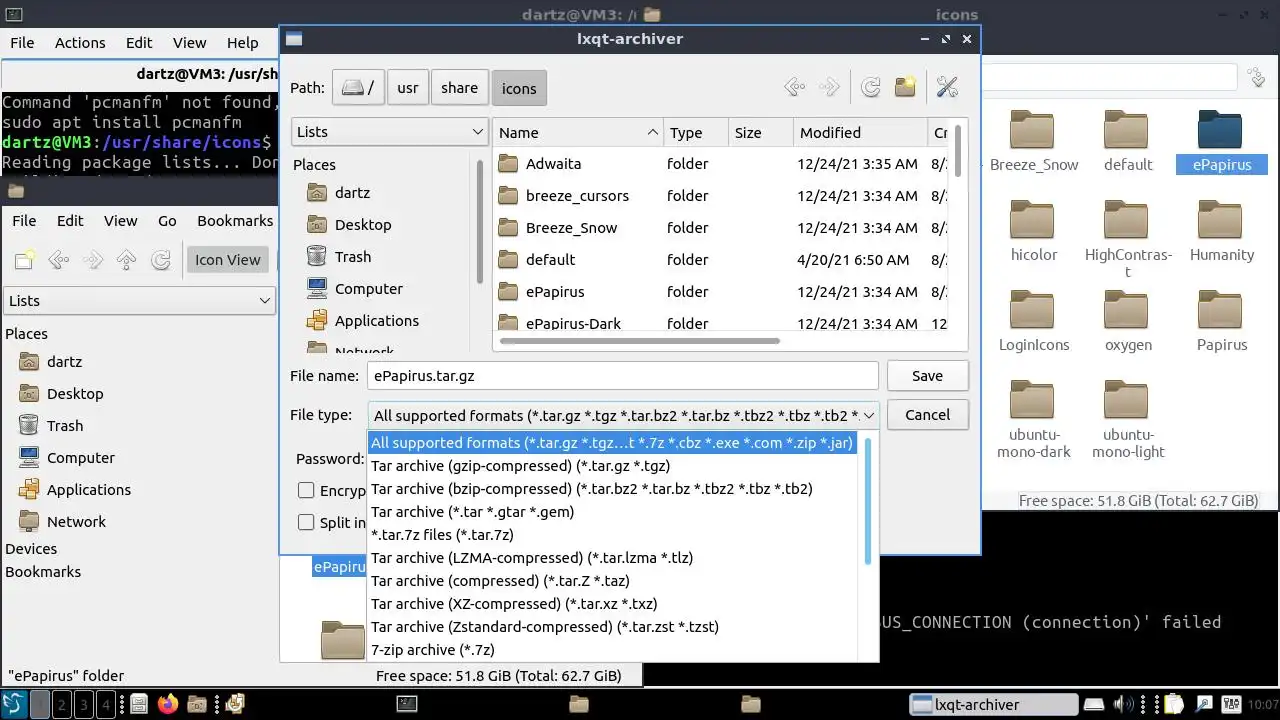The width and height of the screenshot is (1280, 720).
Task: Click the reload icon in lxqt-archiver dialog
Action: [871, 88]
